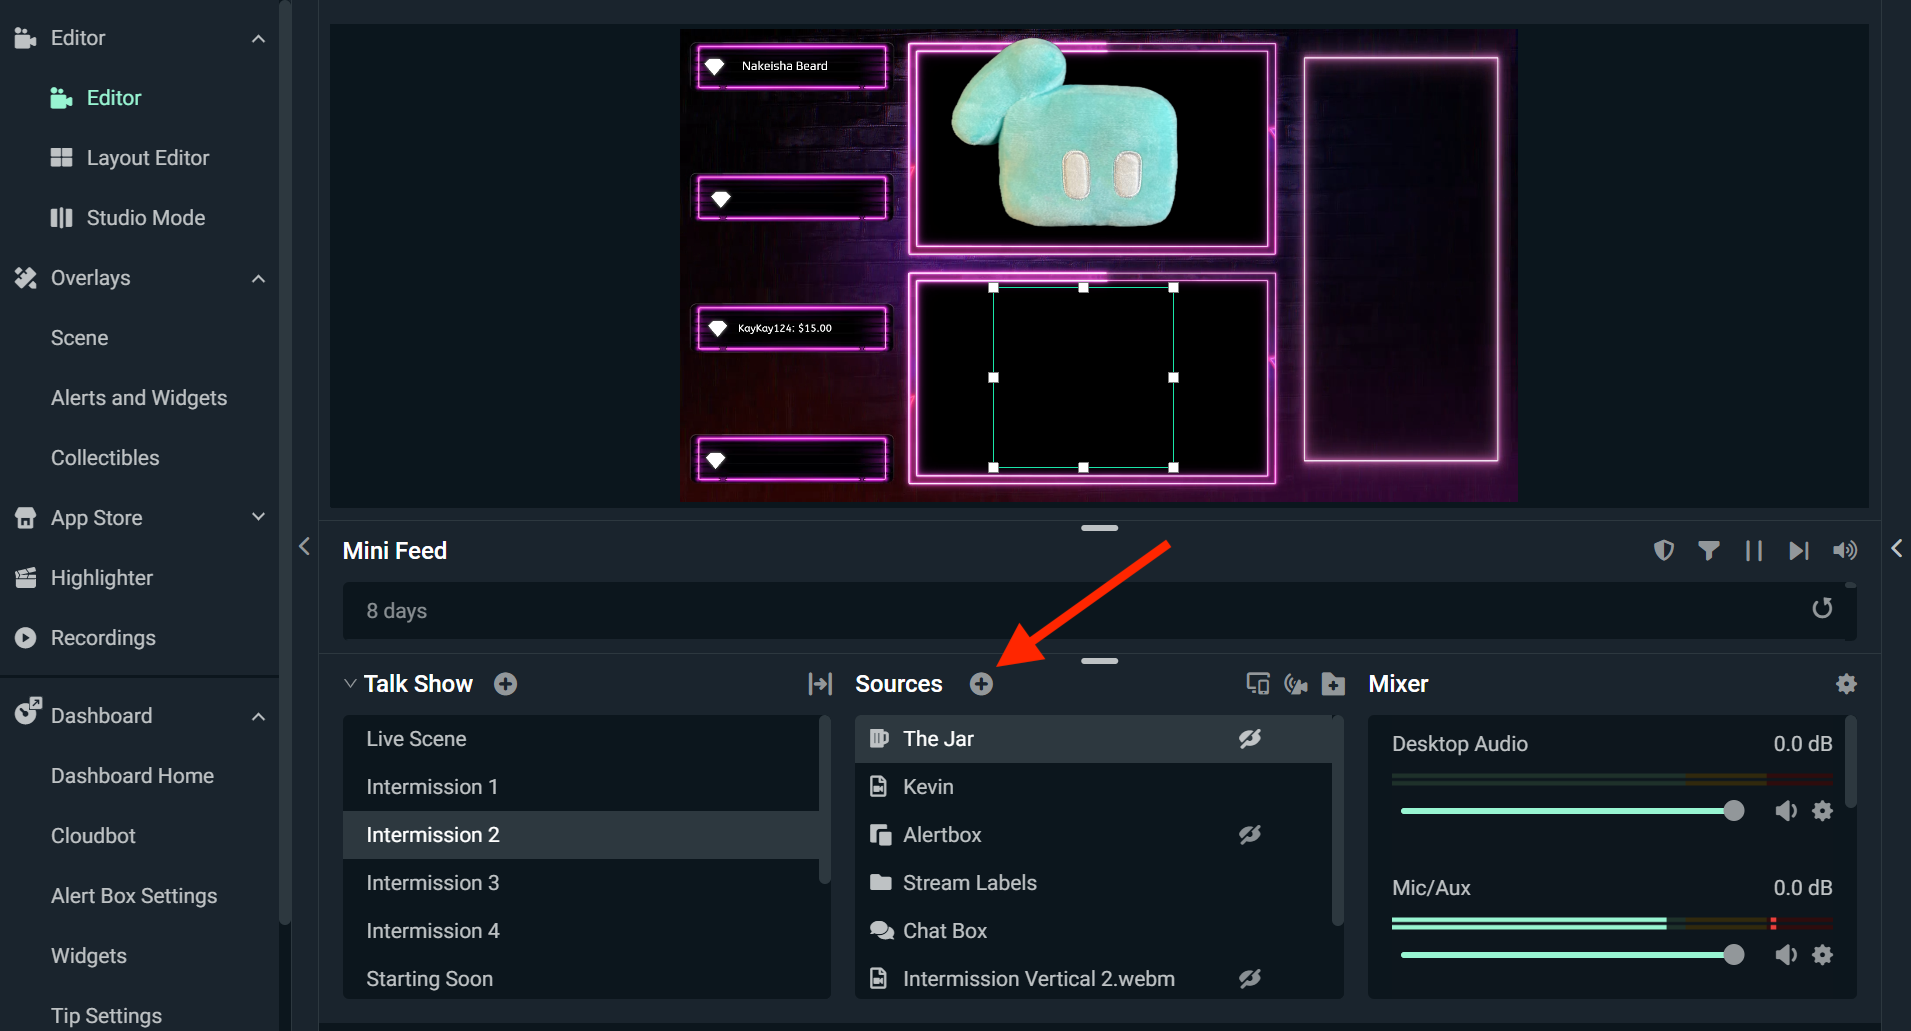Add a new folder in the Sources panel
Screen dimensions: 1911x1031
tap(1333, 684)
